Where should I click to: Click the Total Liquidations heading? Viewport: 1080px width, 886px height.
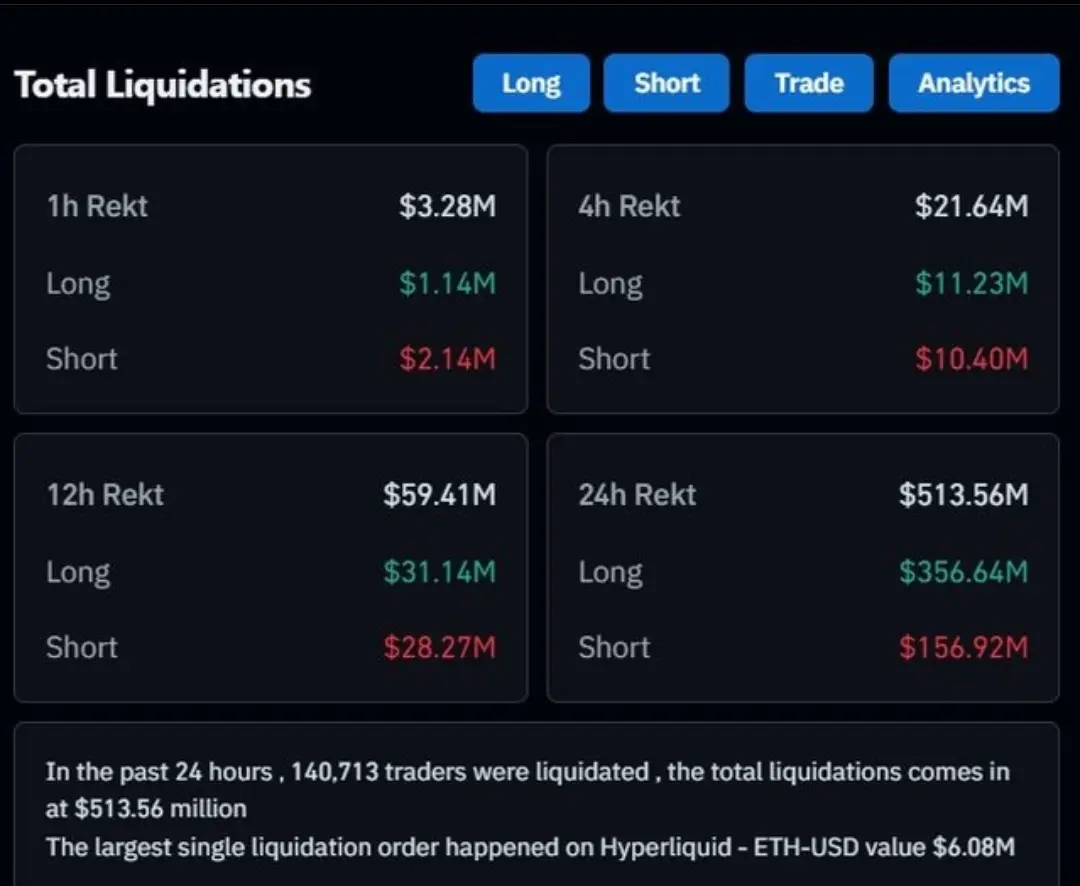[x=163, y=85]
